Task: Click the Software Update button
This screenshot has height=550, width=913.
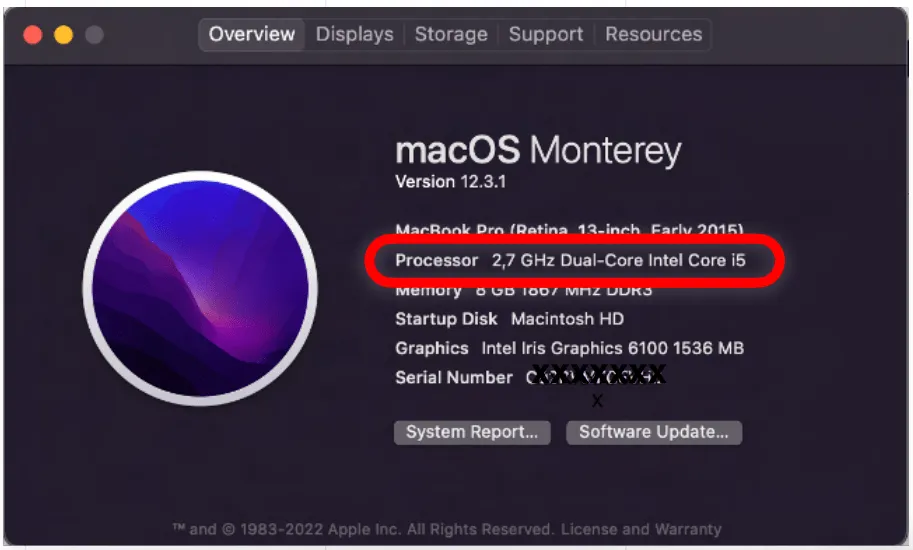Action: coord(654,432)
